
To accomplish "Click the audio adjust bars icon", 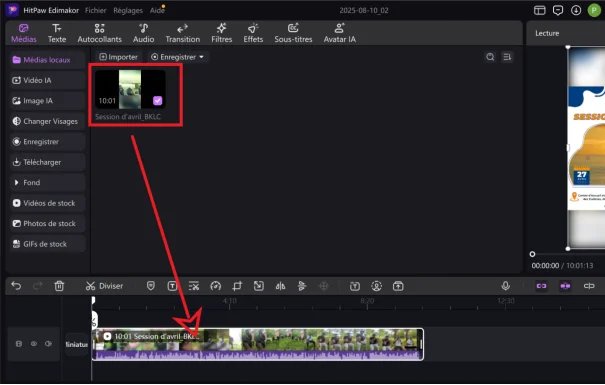I will click(302, 286).
